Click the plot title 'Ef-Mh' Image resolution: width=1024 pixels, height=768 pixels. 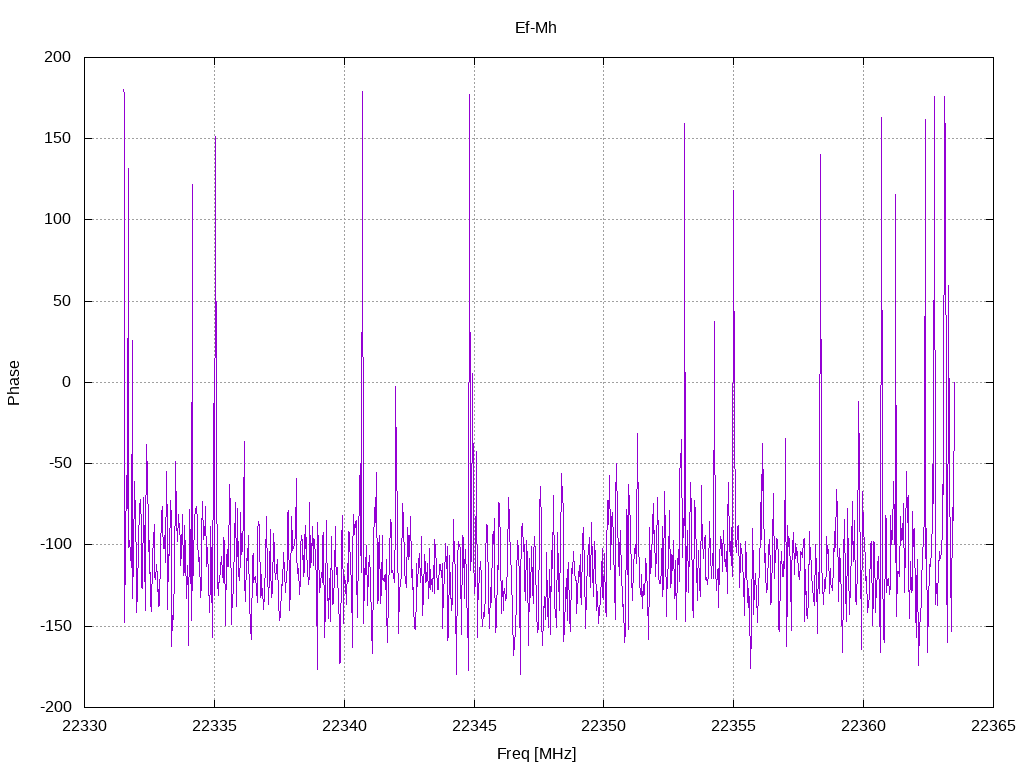pos(536,27)
